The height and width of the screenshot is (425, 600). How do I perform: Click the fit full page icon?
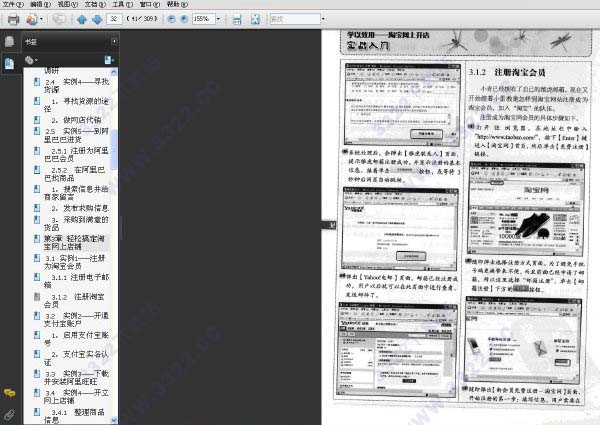tap(255, 19)
